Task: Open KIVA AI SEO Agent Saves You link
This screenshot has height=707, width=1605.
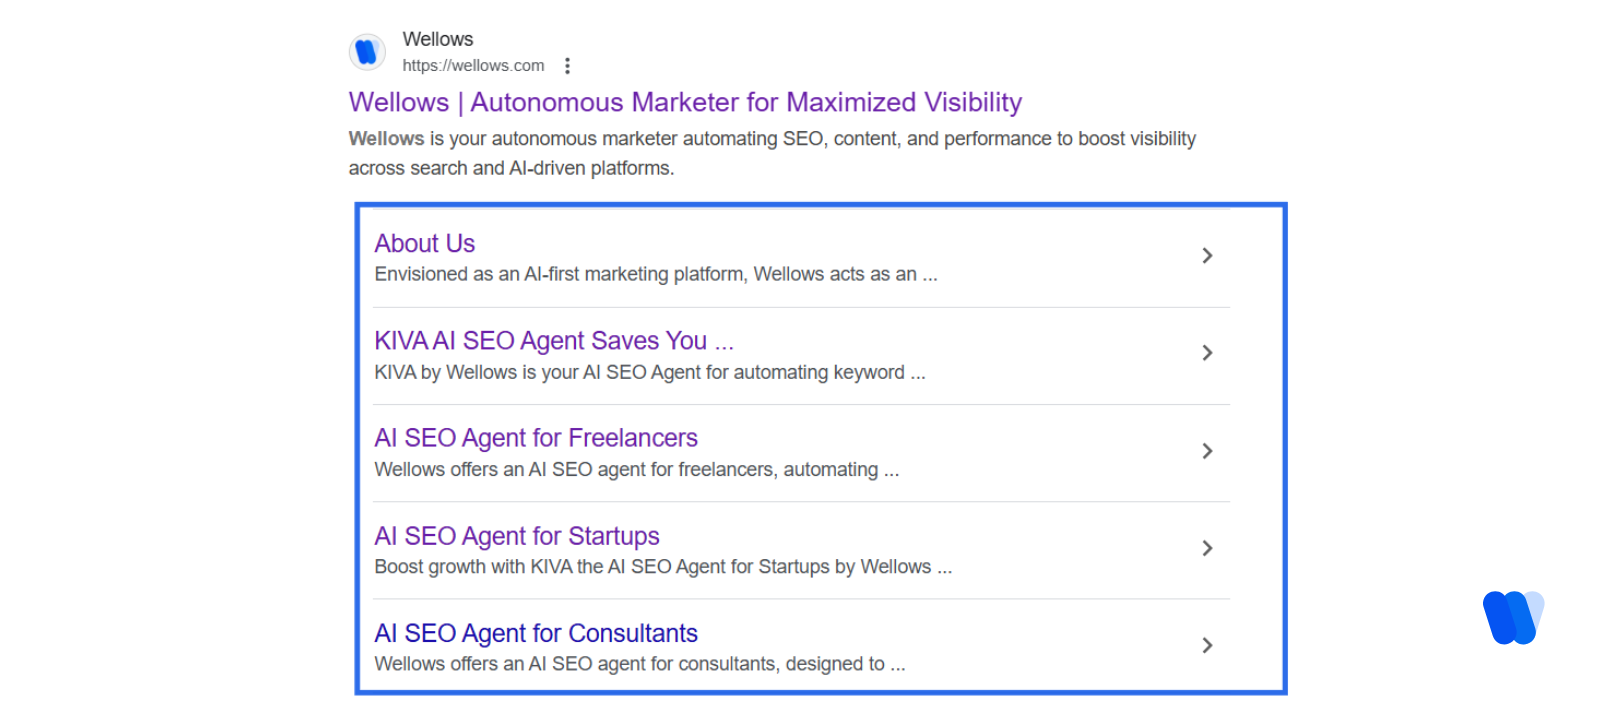Action: (553, 341)
